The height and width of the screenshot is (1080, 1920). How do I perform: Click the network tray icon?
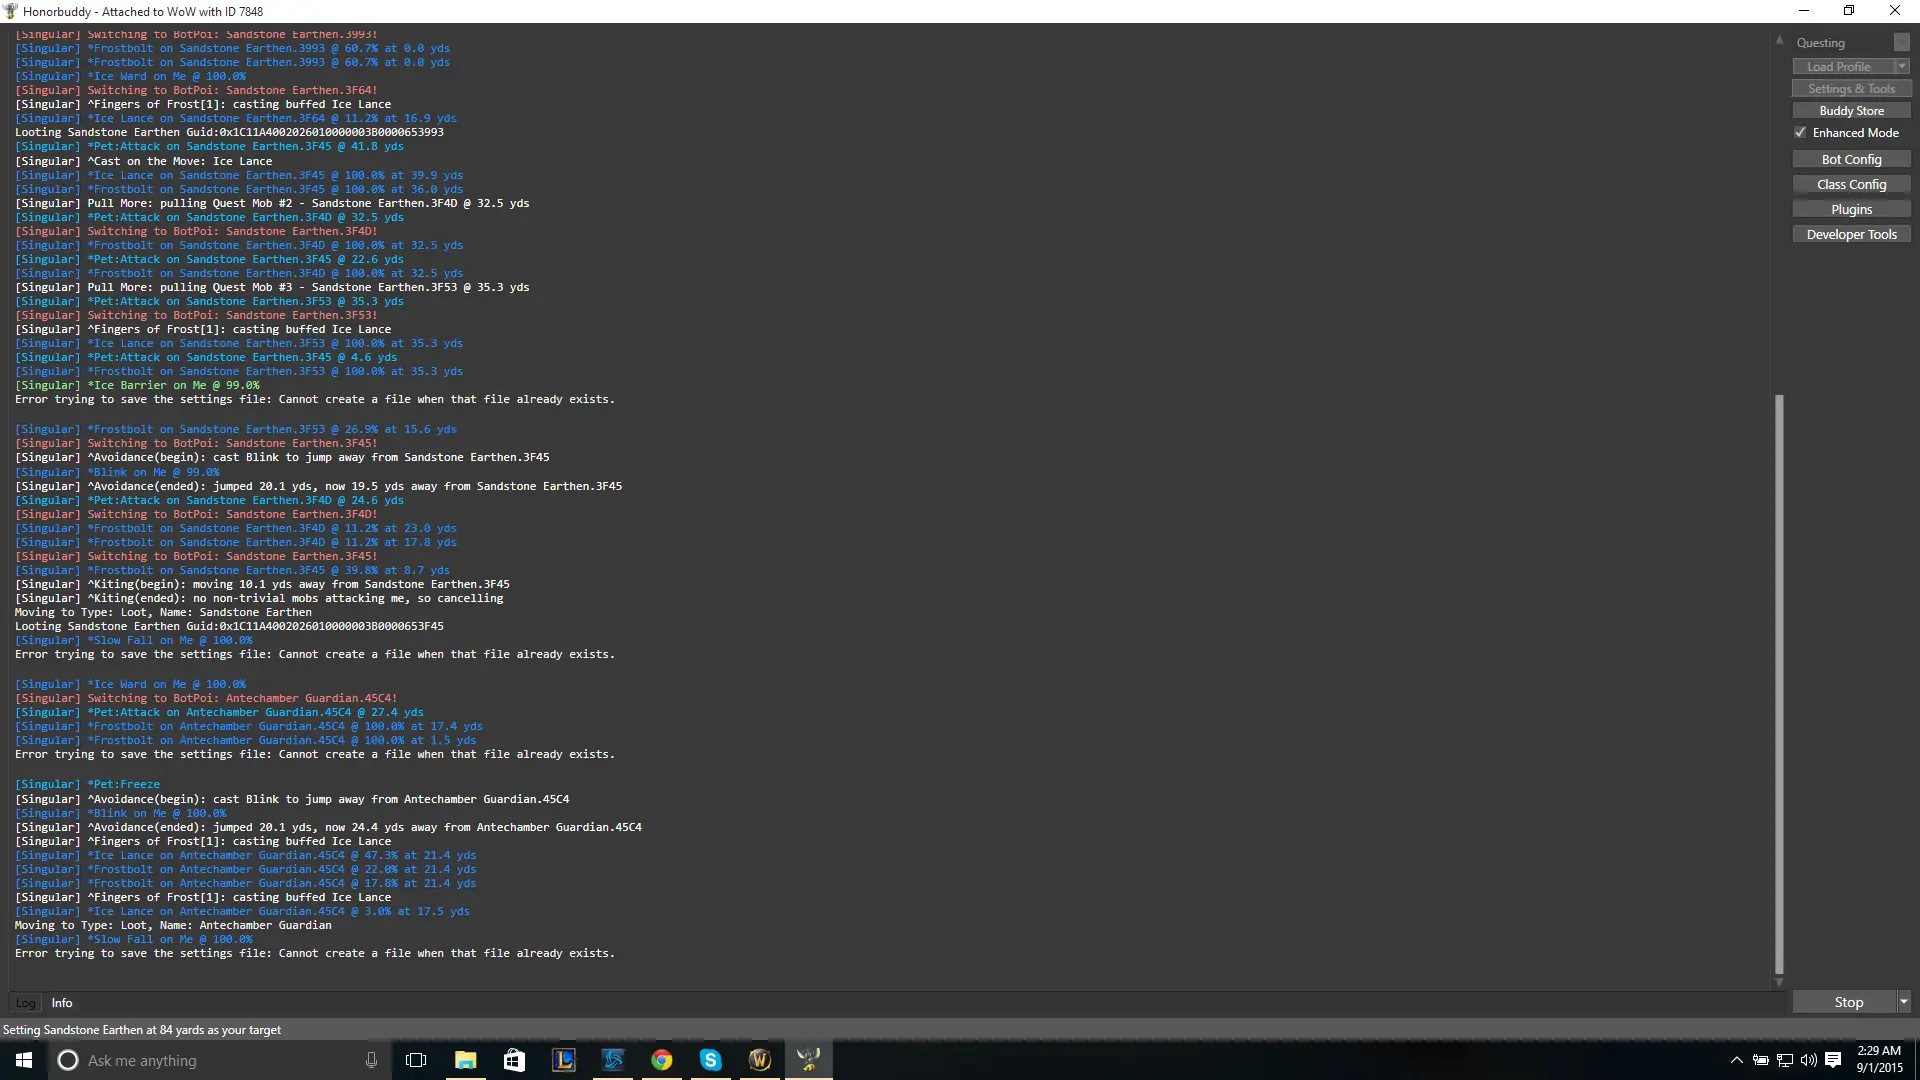click(x=1785, y=1060)
